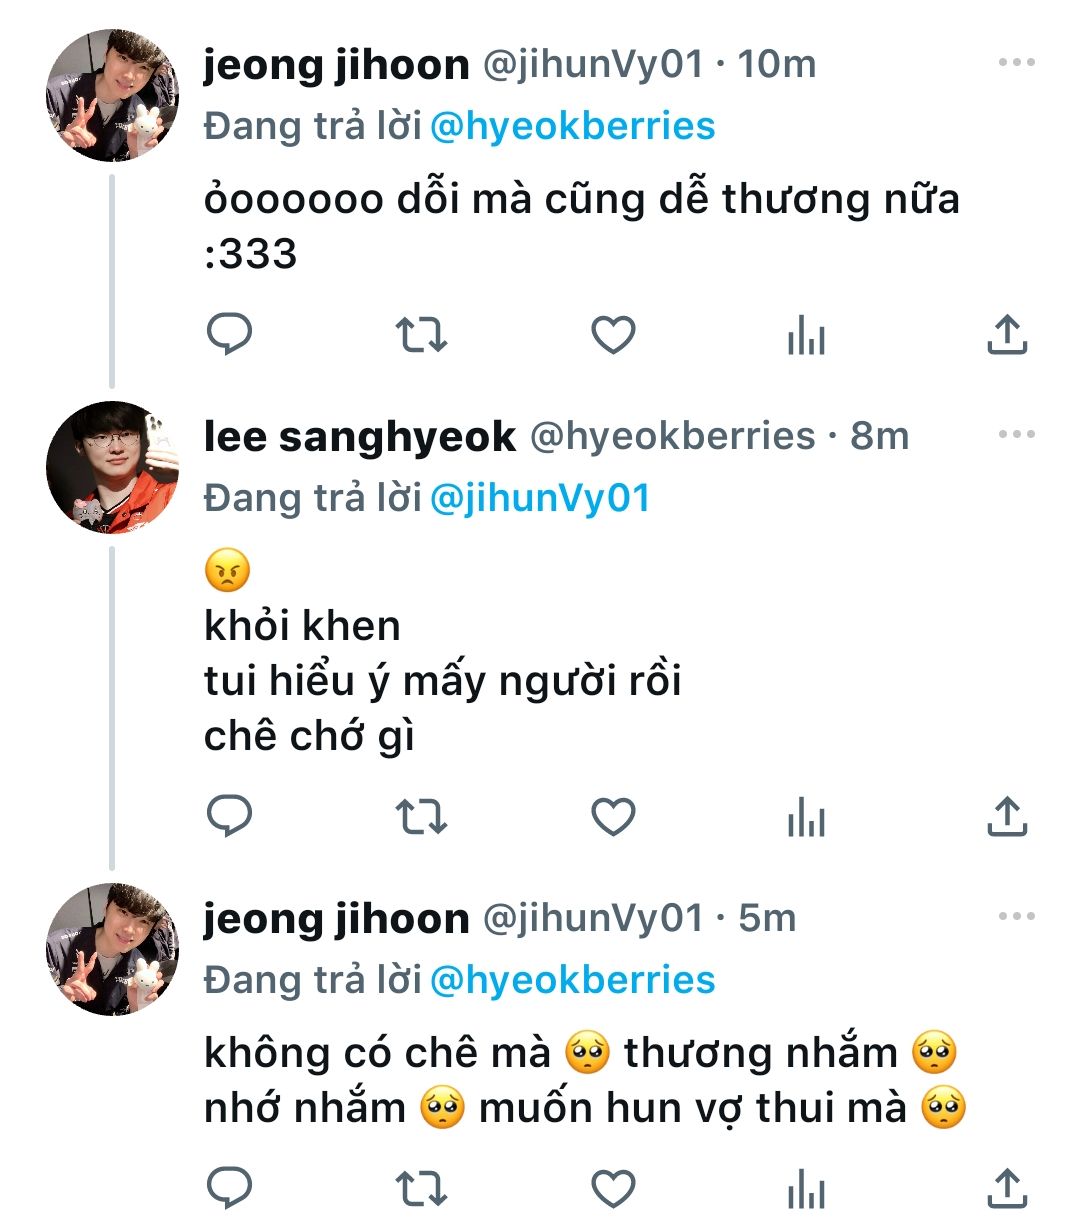Share lee sanghyeok's tweet
Image resolution: width=1079 pixels, height=1230 pixels.
click(x=1007, y=817)
